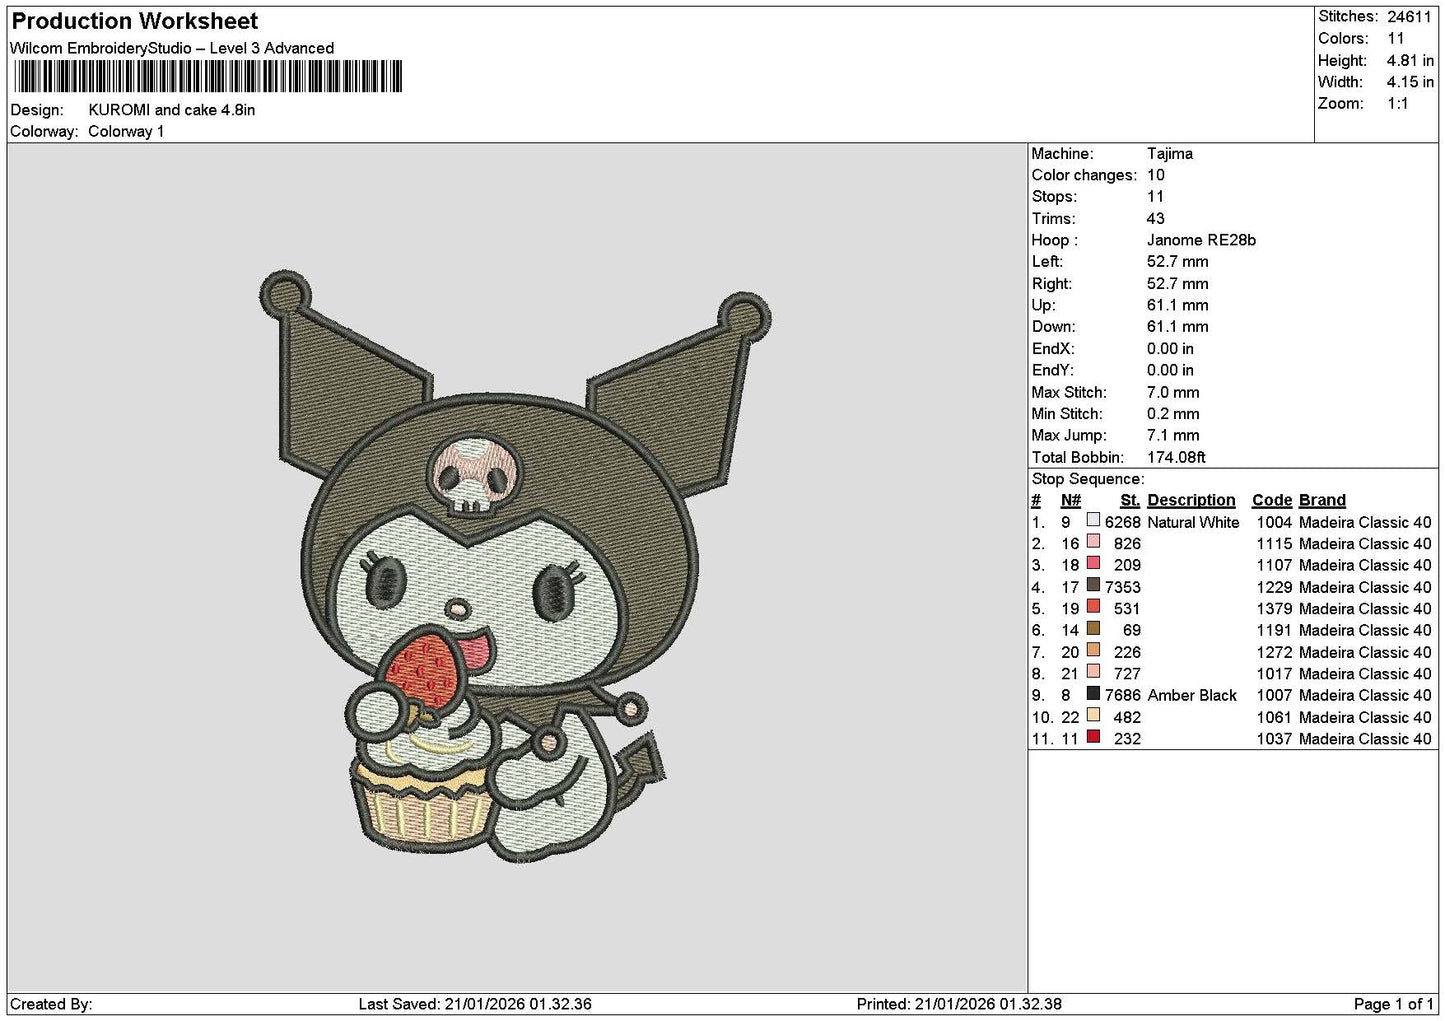The height and width of the screenshot is (1021, 1445).
Task: Click the 'Amber Black' description text
Action: [x=1192, y=695]
